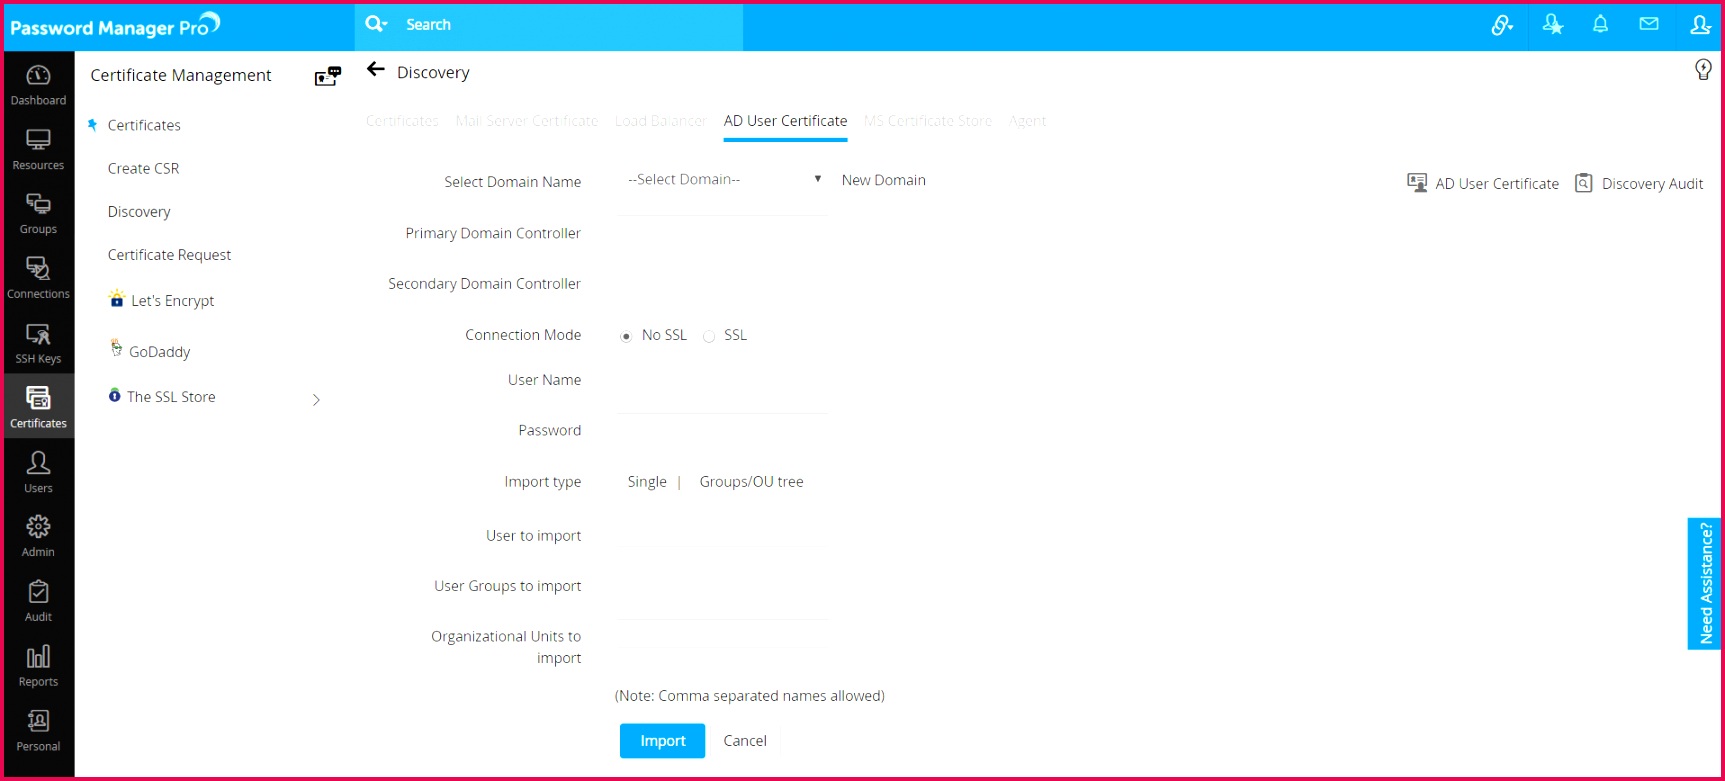The width and height of the screenshot is (1725, 781).
Task: Open the Need Assistance side tab
Action: point(1704,584)
